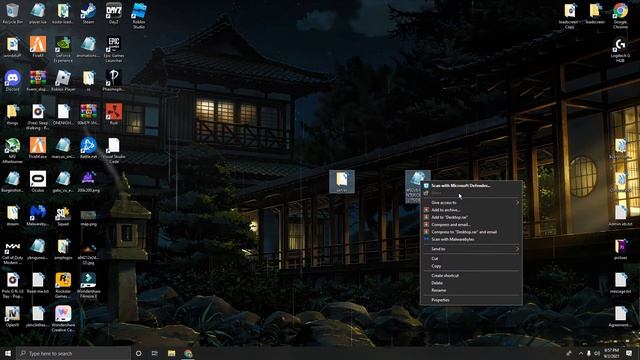This screenshot has width=640, height=360.
Task: Select the Rockstar Games Launcher icon
Action: pos(63,285)
